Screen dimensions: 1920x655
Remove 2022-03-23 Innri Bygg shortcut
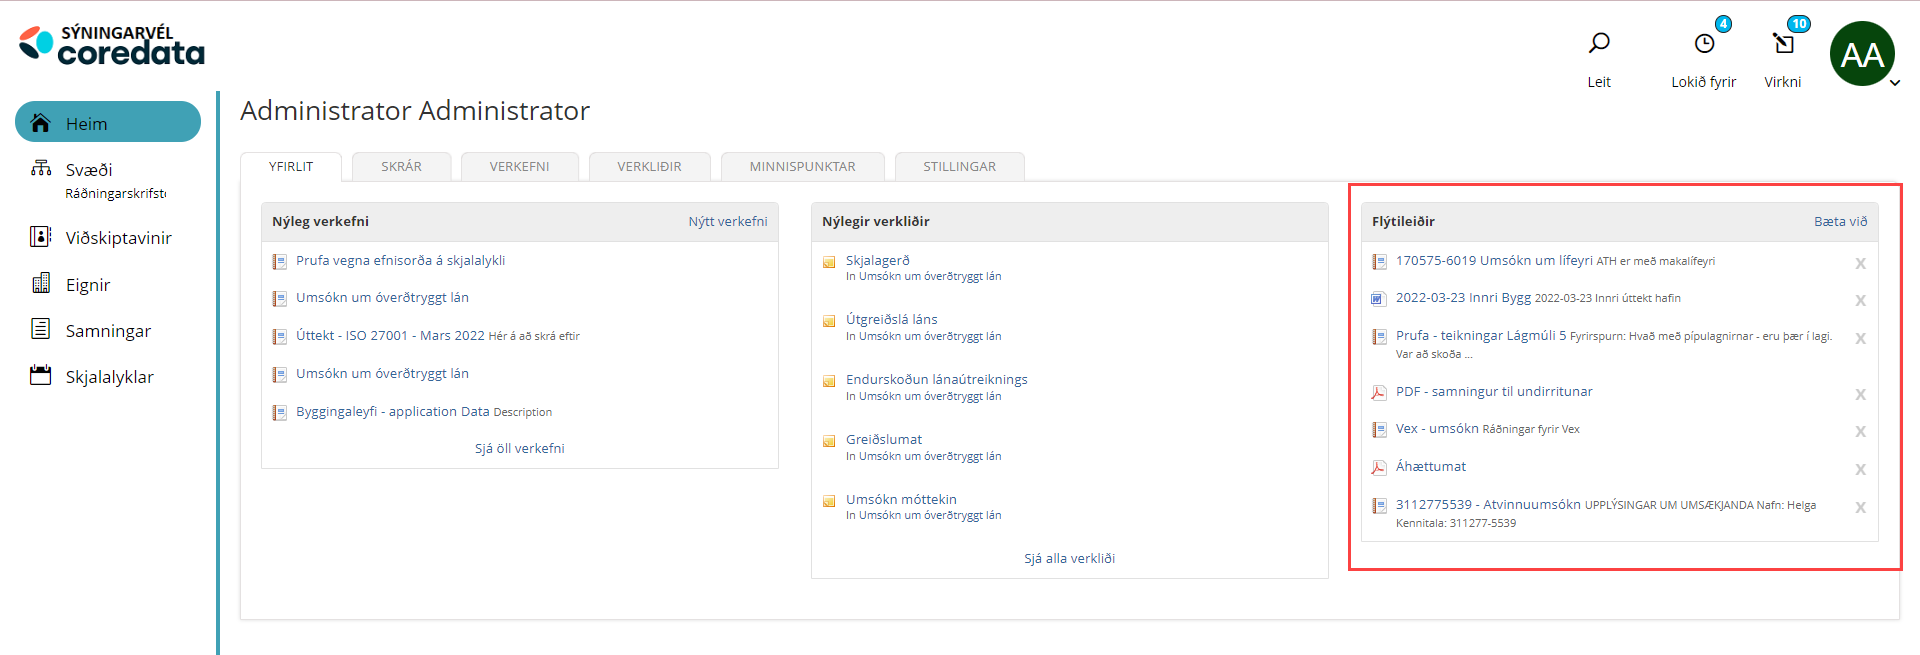[x=1860, y=300]
